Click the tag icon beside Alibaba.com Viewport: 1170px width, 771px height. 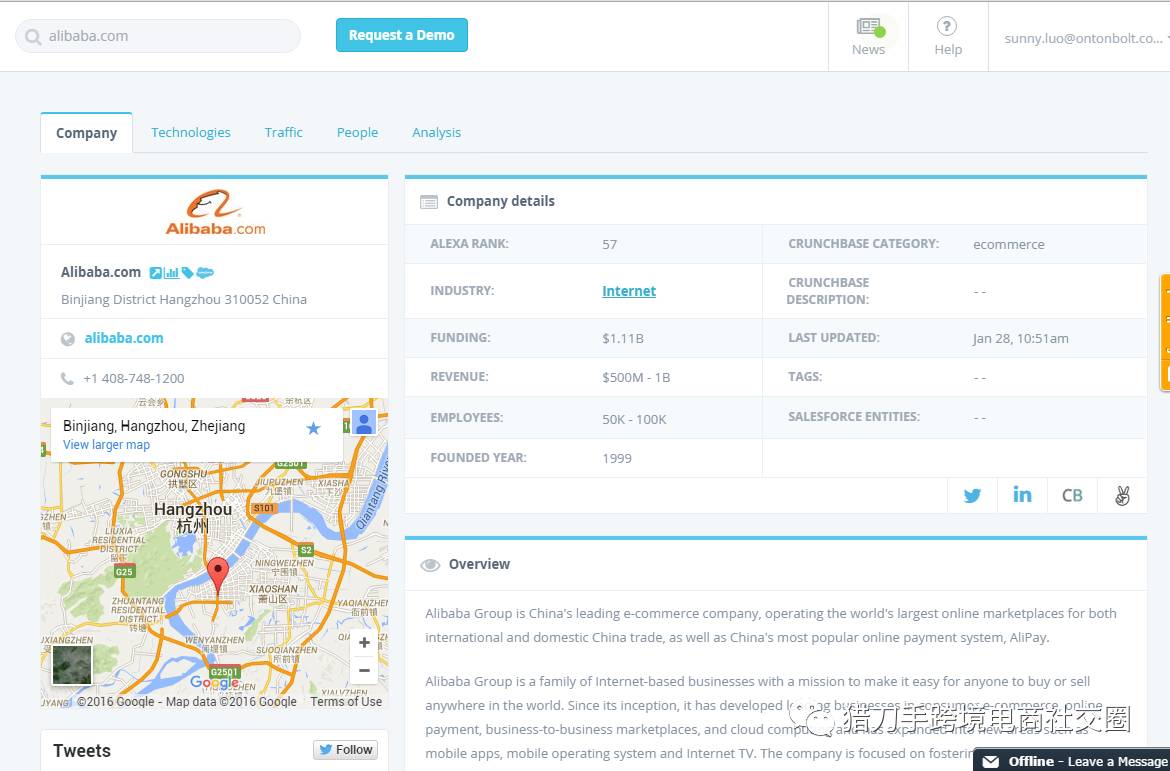[x=187, y=273]
